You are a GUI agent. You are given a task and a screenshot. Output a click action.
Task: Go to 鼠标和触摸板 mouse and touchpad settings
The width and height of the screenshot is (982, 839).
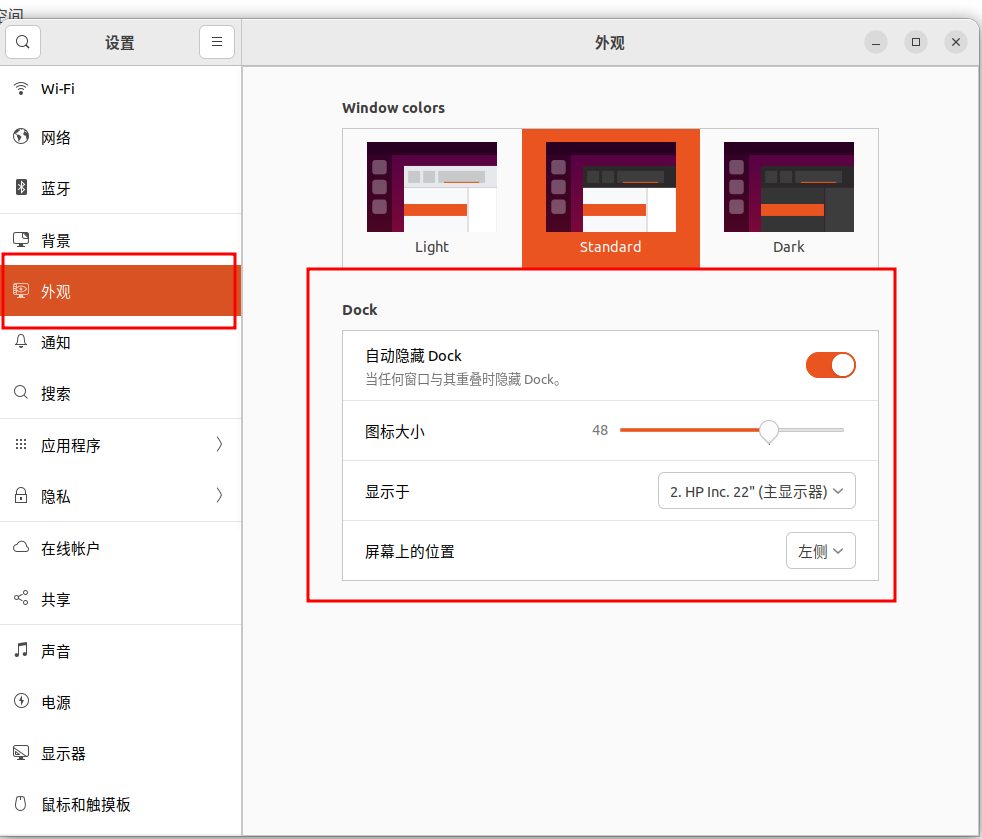coord(86,804)
